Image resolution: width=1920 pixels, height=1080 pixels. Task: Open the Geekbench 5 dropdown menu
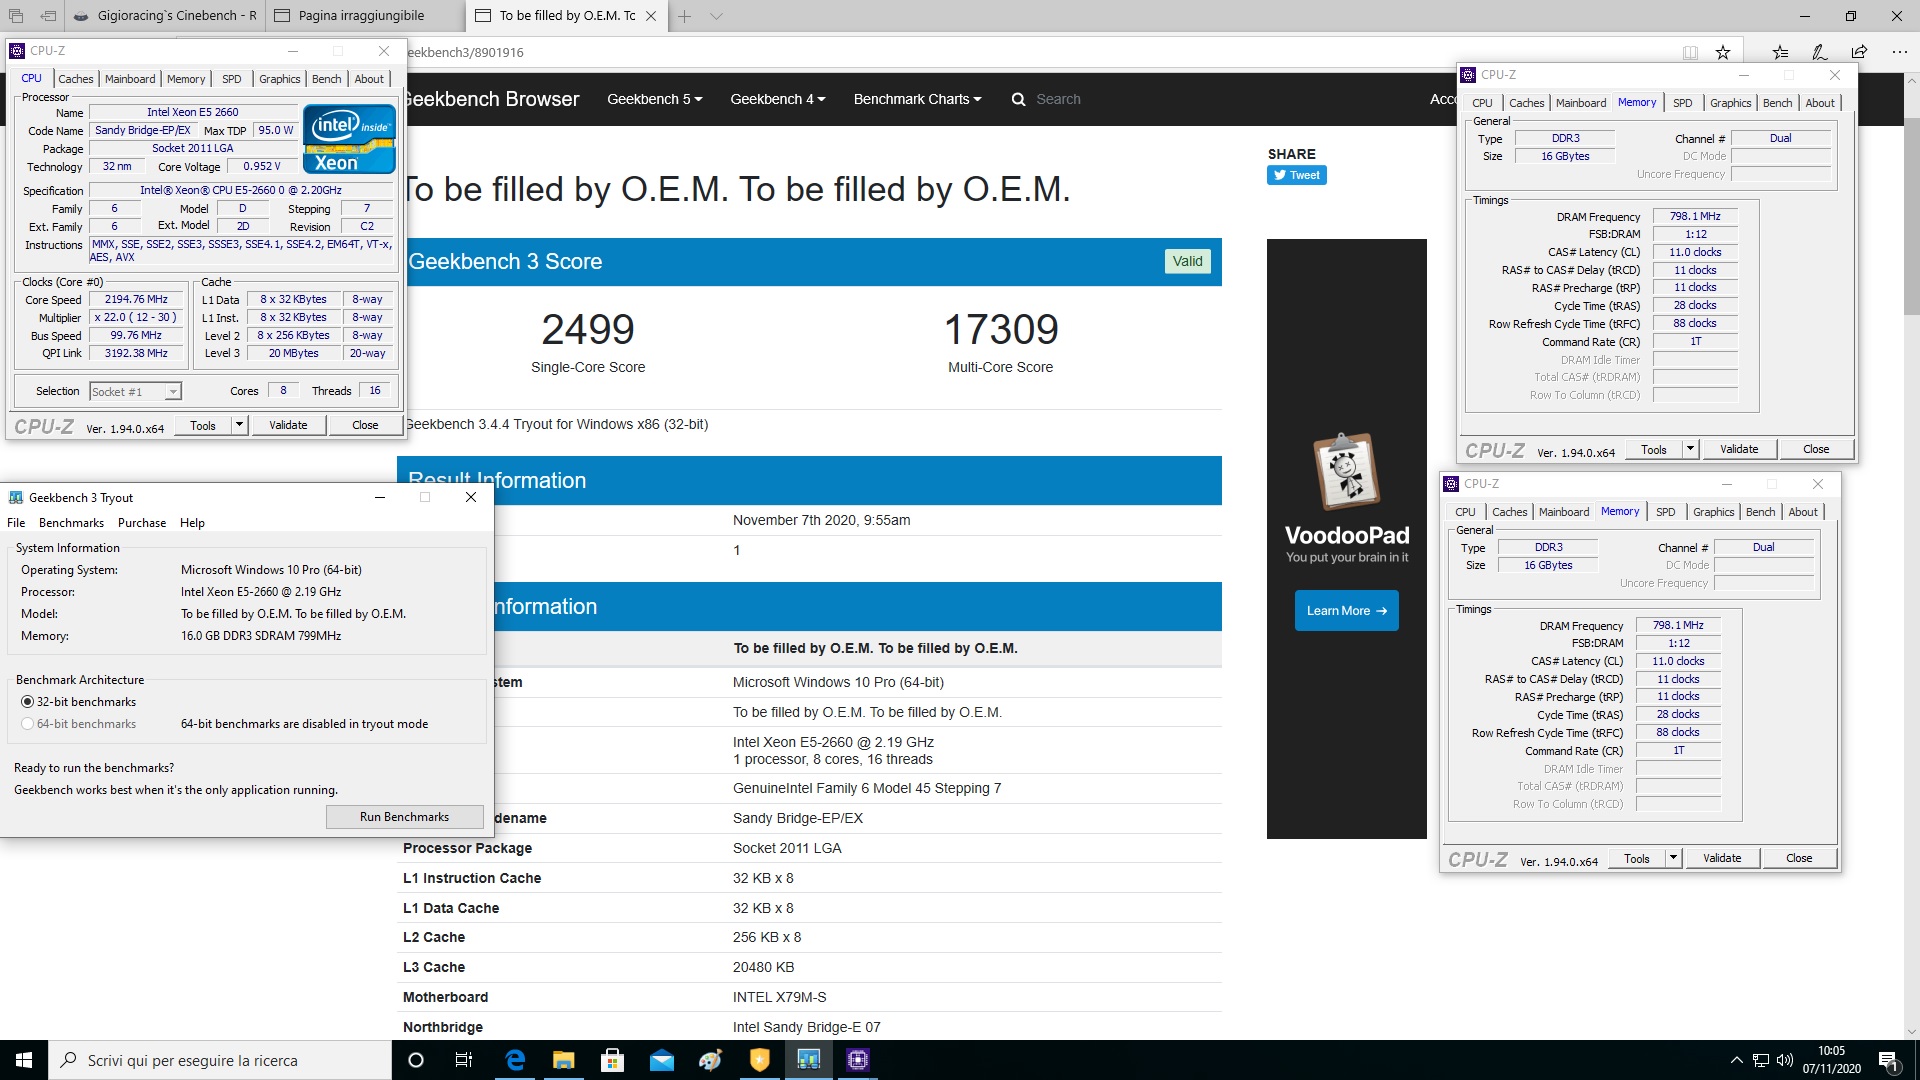click(x=654, y=99)
